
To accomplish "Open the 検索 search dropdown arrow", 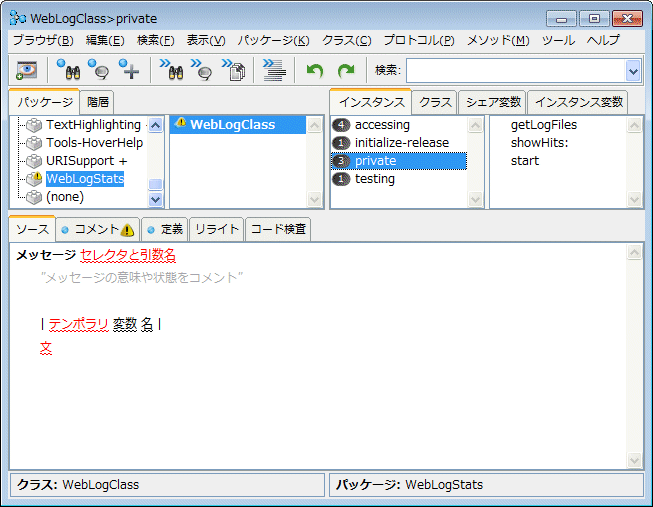I will click(x=632, y=70).
